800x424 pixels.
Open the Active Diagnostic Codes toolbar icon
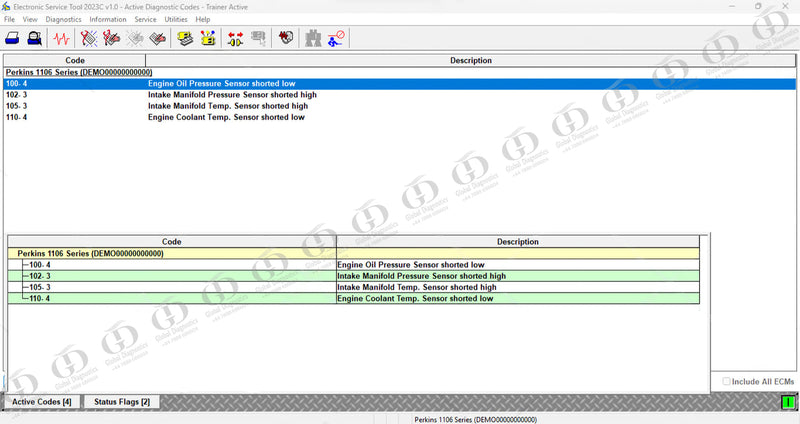[x=89, y=38]
